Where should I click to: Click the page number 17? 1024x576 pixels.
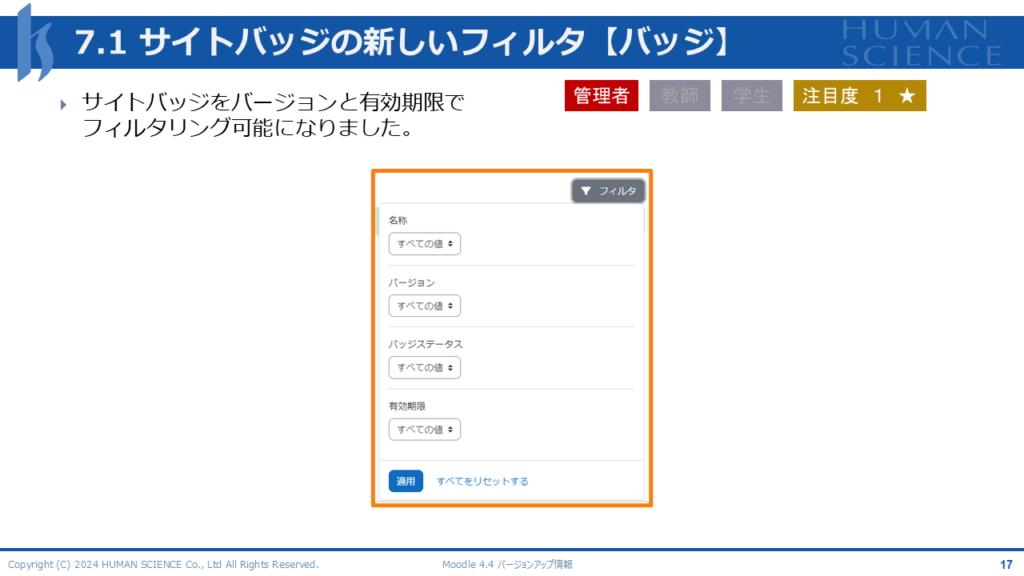pos(1006,564)
